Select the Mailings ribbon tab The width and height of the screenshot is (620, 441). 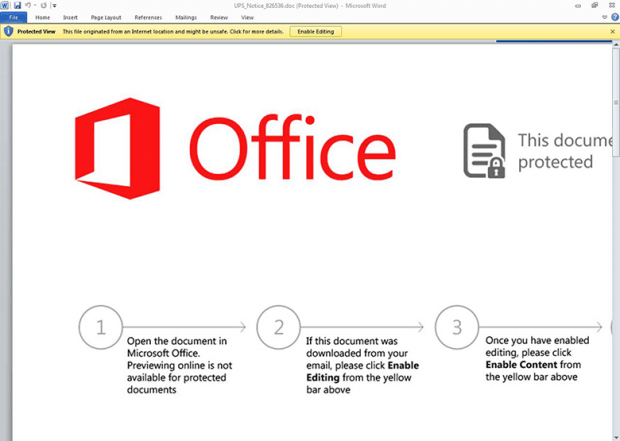(186, 17)
